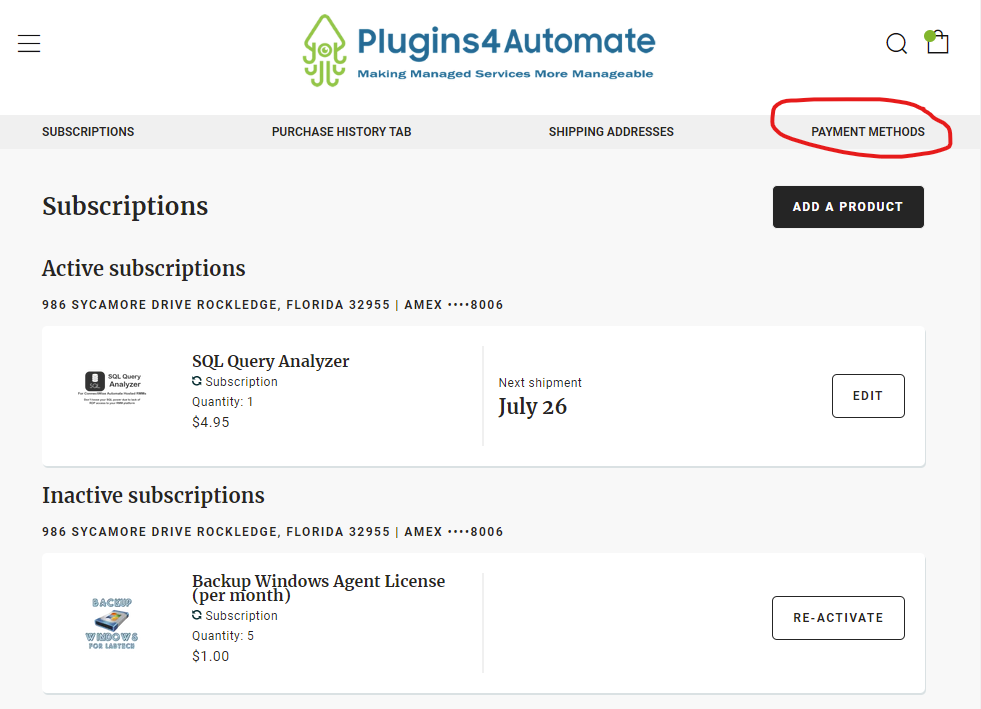981x709 pixels.
Task: Click the Subscriptions page heading
Action: click(x=125, y=207)
